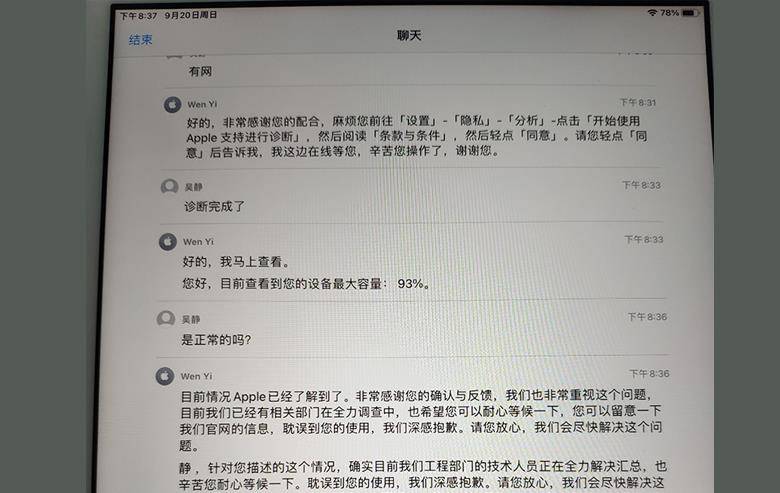Click Apple avatar beside 8:36 Wen Yi message
Image resolution: width=780 pixels, height=493 pixels.
click(x=165, y=376)
